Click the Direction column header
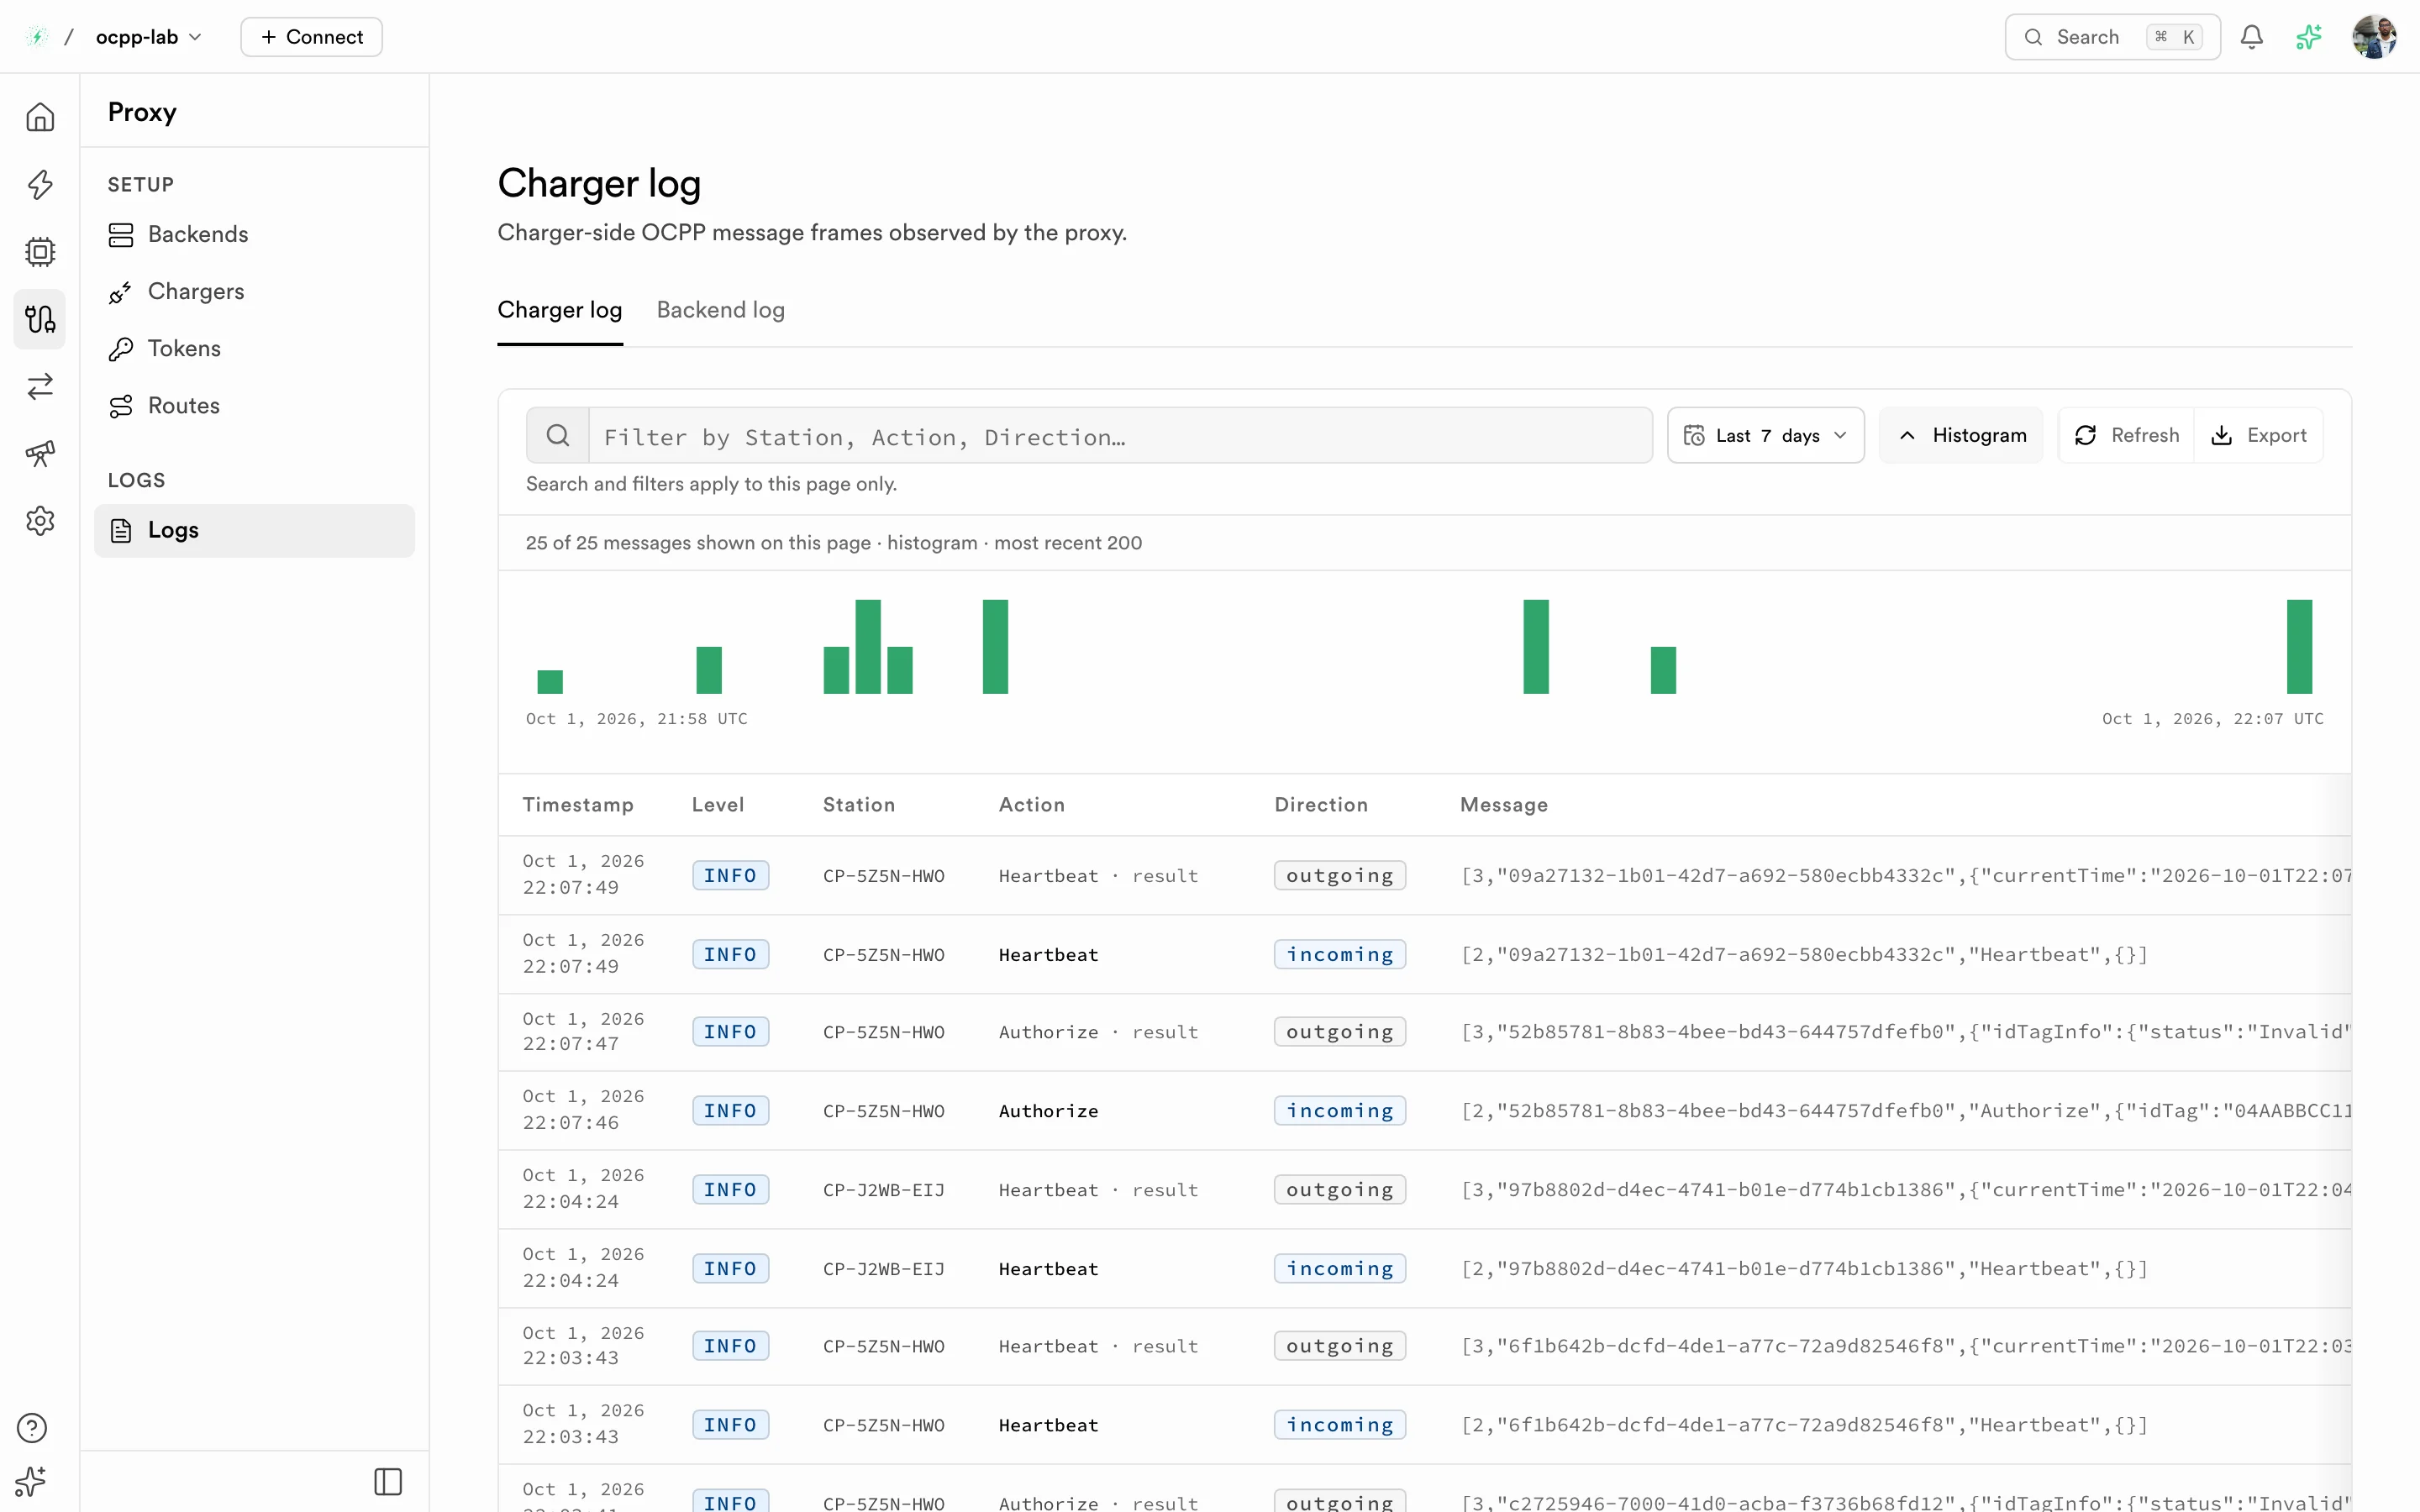Screen dimensions: 2420x1512 click(1321, 804)
